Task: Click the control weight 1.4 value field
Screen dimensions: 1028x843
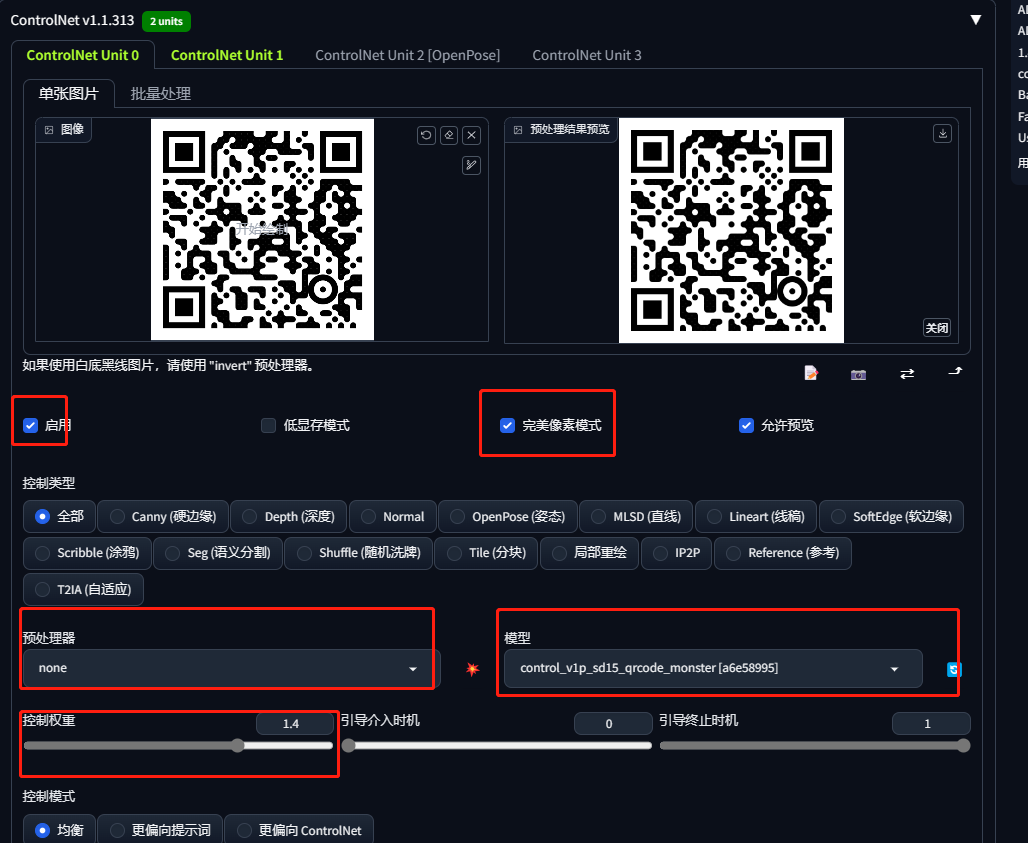Action: pos(294,724)
